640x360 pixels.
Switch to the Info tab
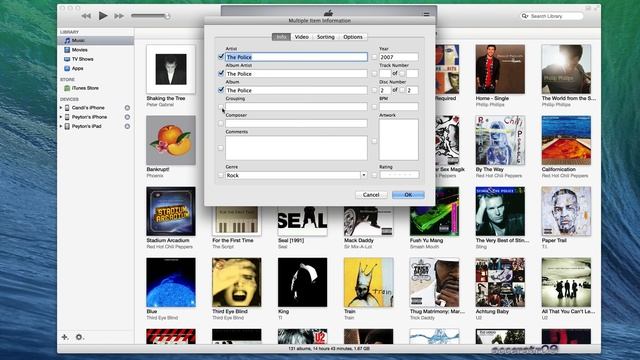point(281,37)
